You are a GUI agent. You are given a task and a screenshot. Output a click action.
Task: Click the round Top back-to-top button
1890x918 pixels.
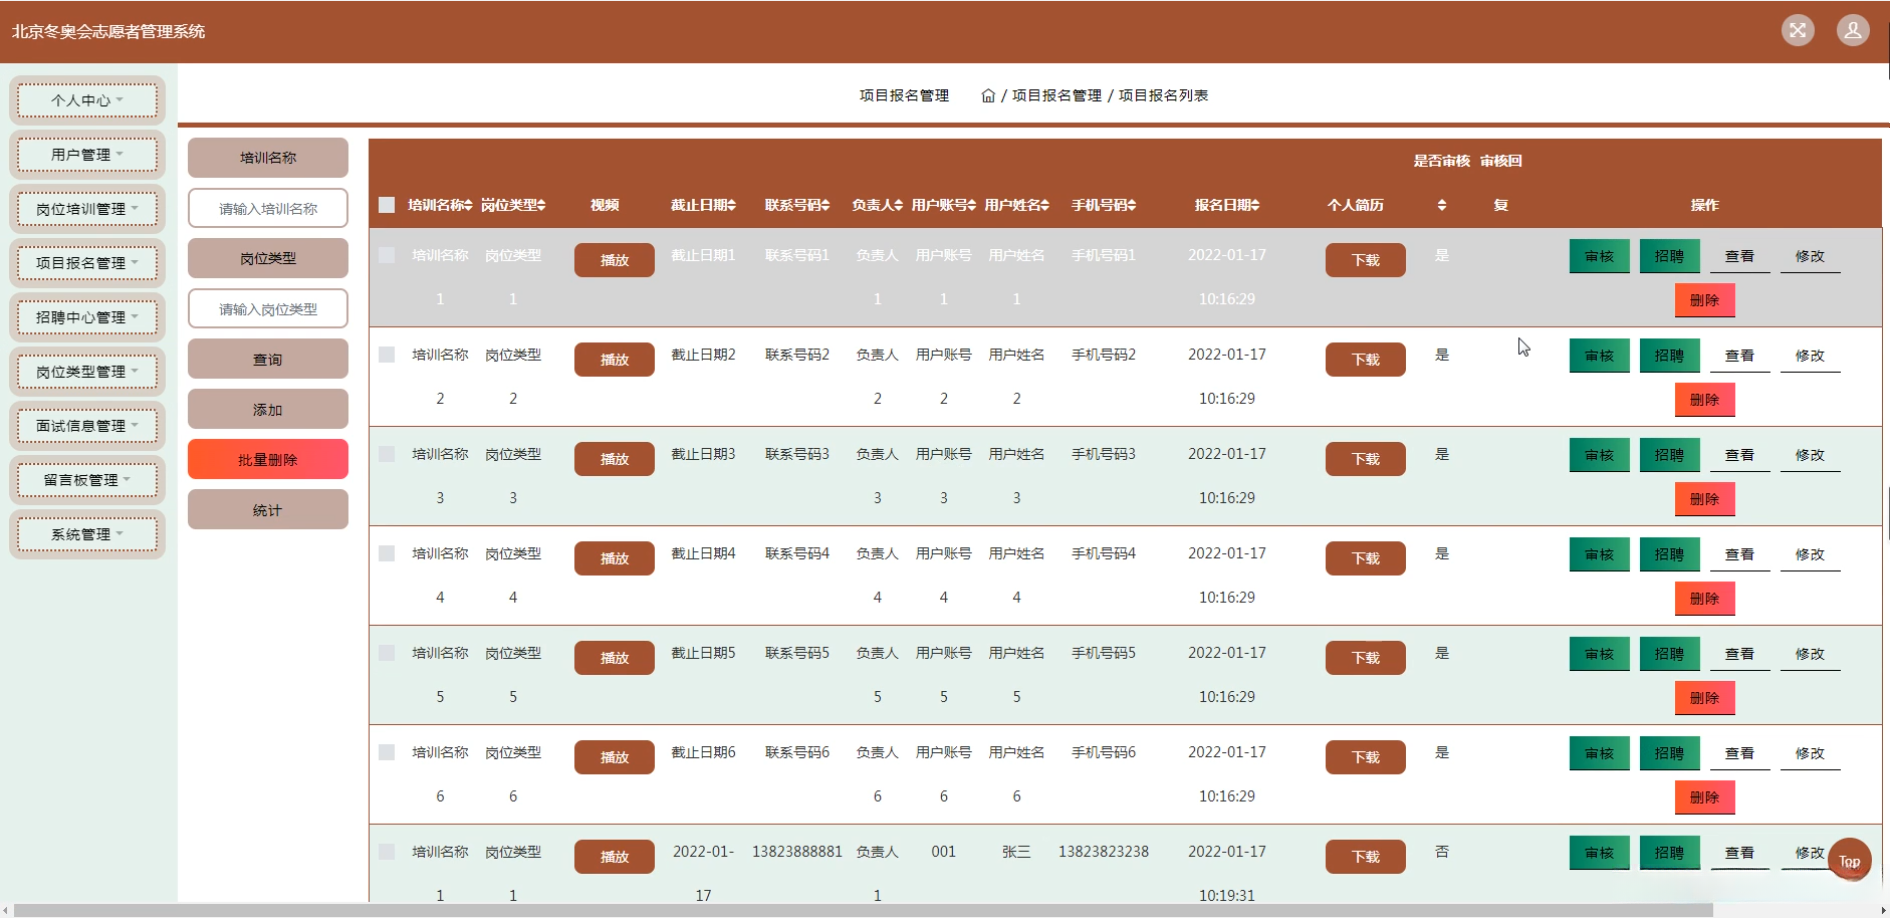click(x=1849, y=860)
